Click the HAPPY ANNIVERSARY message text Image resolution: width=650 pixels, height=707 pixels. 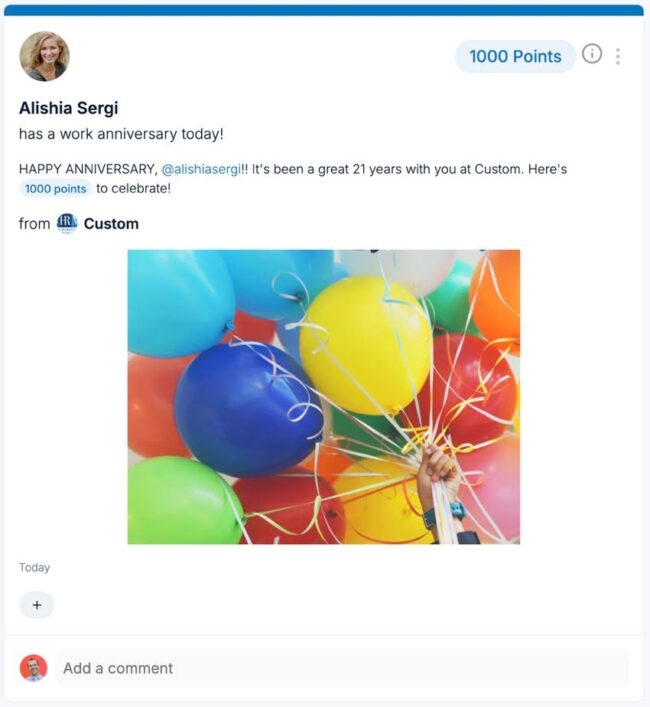tap(87, 169)
